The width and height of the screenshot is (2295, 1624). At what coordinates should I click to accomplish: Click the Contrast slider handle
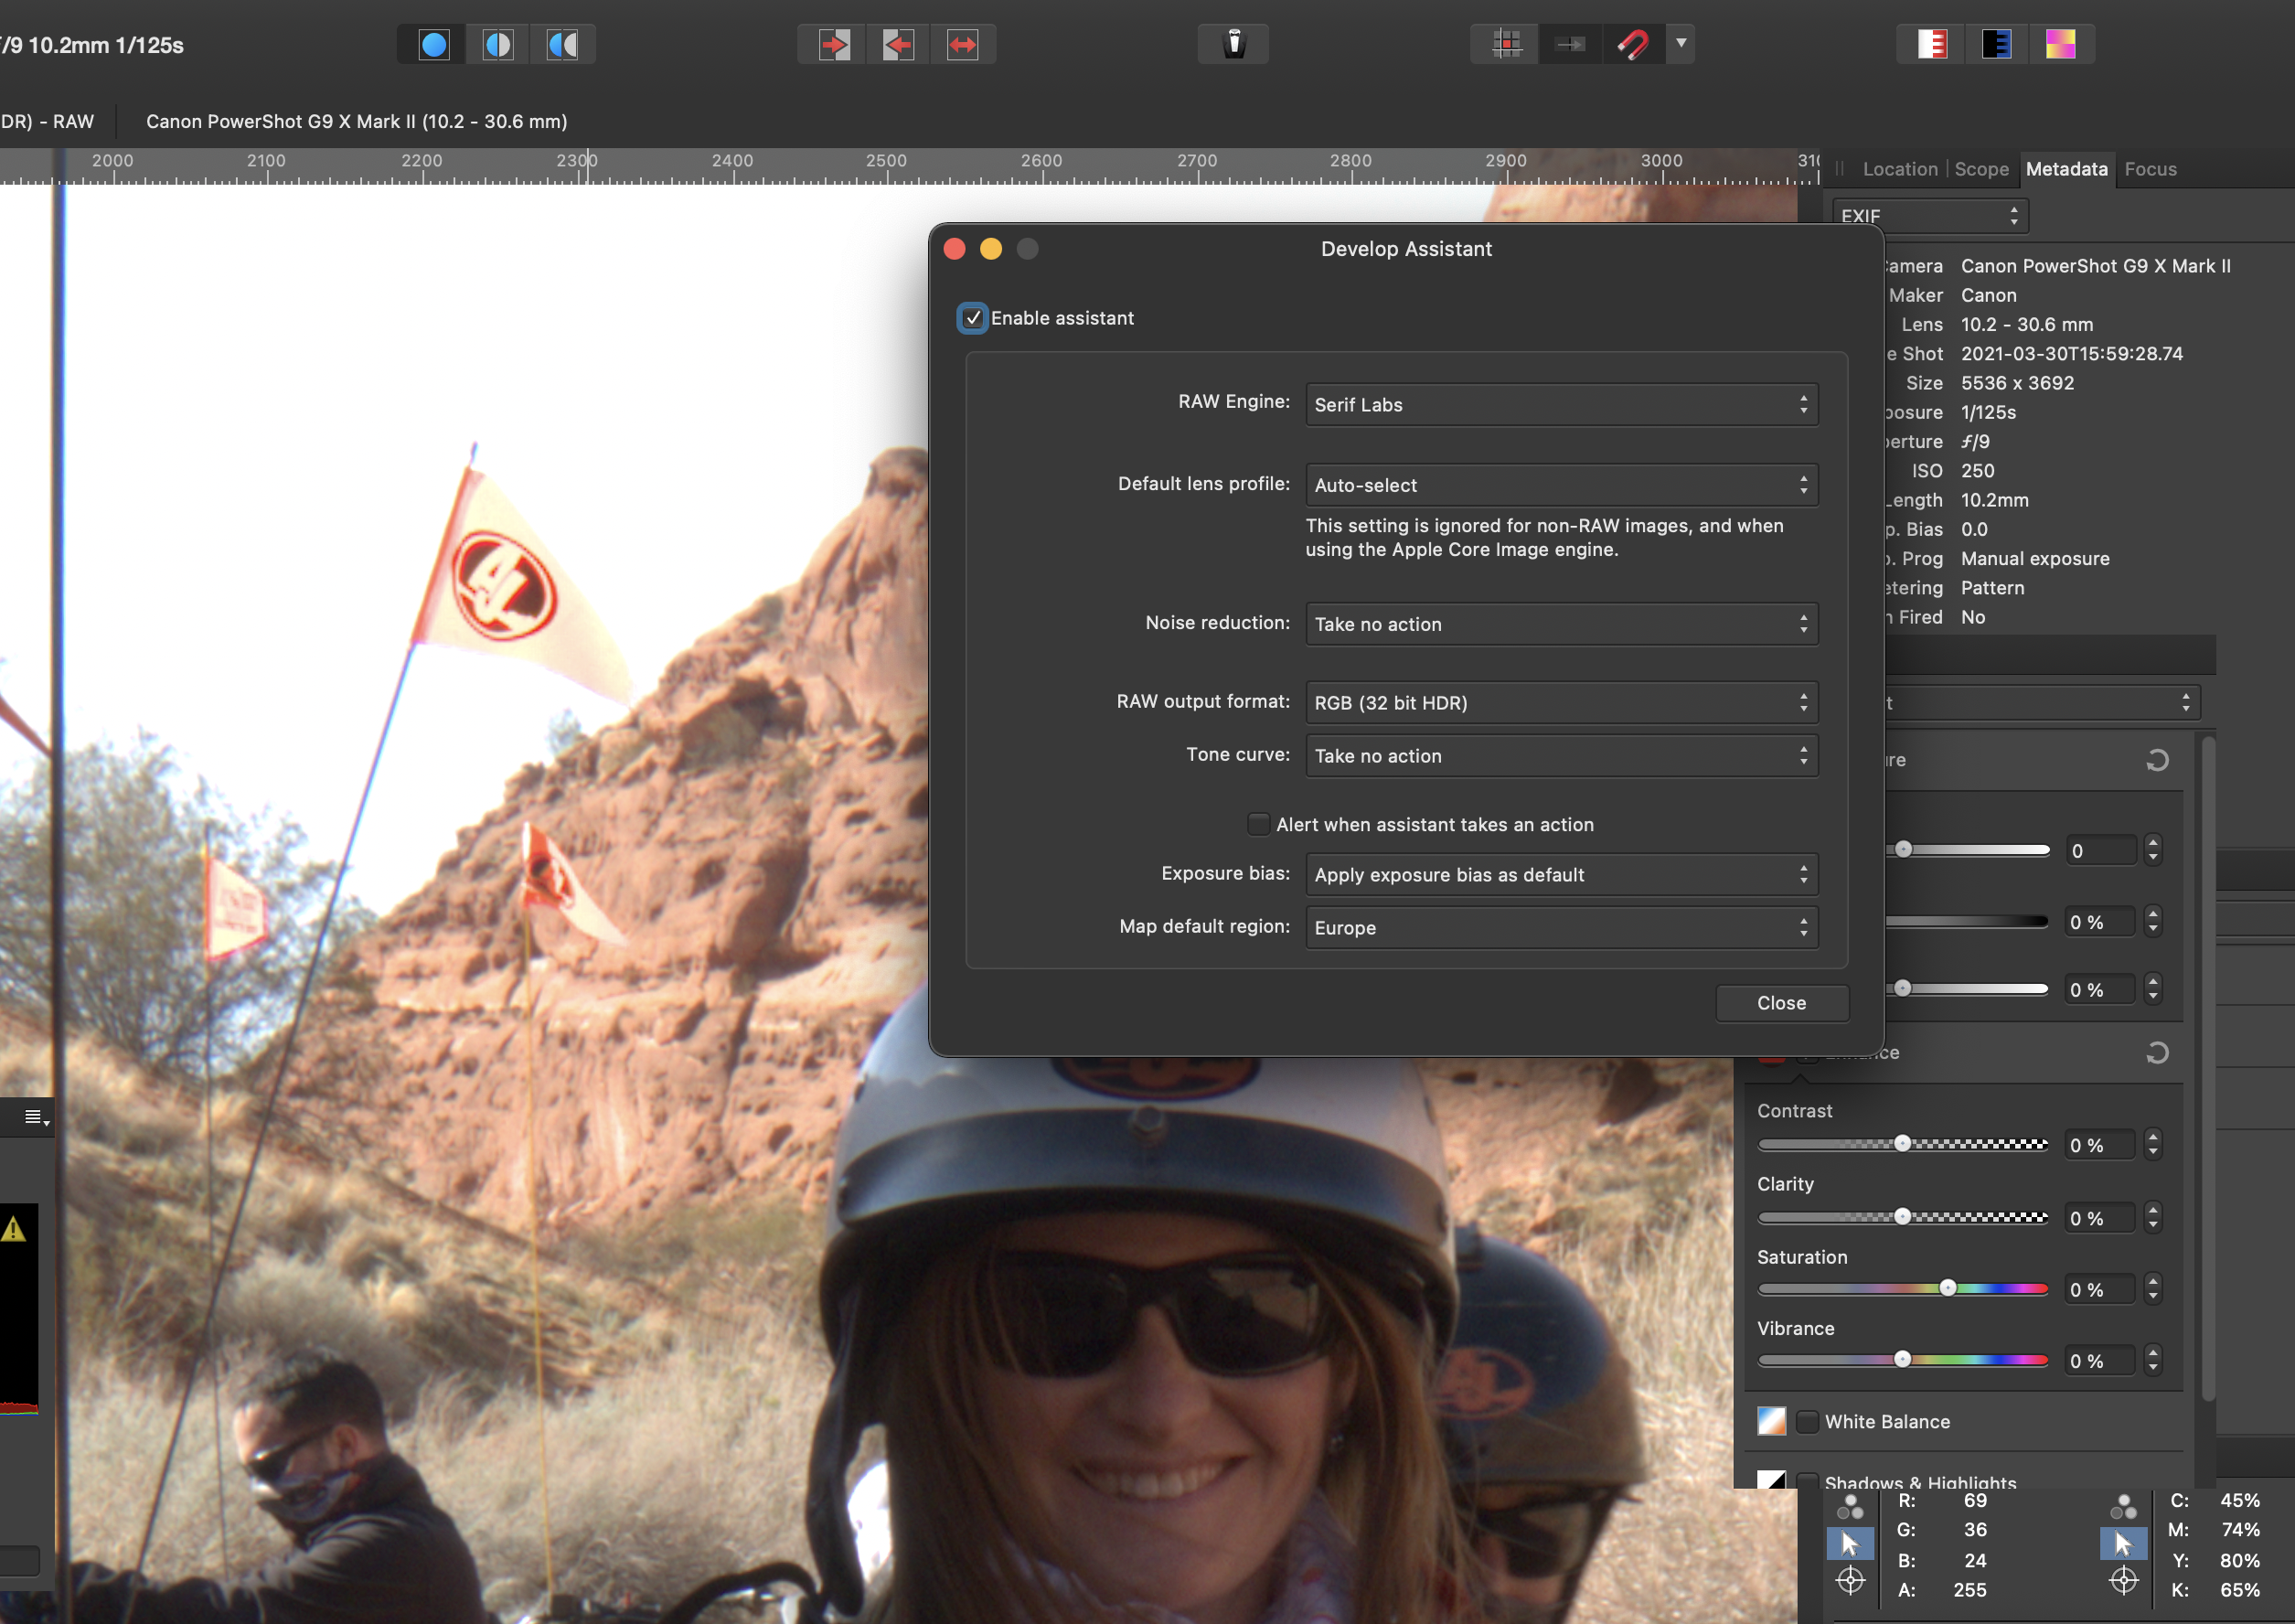[x=1902, y=1144]
